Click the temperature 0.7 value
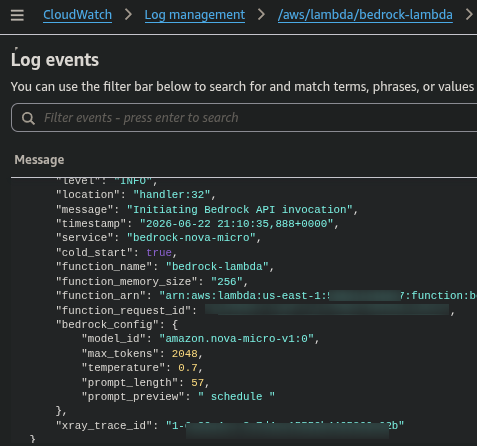477x446 pixels. point(188,368)
